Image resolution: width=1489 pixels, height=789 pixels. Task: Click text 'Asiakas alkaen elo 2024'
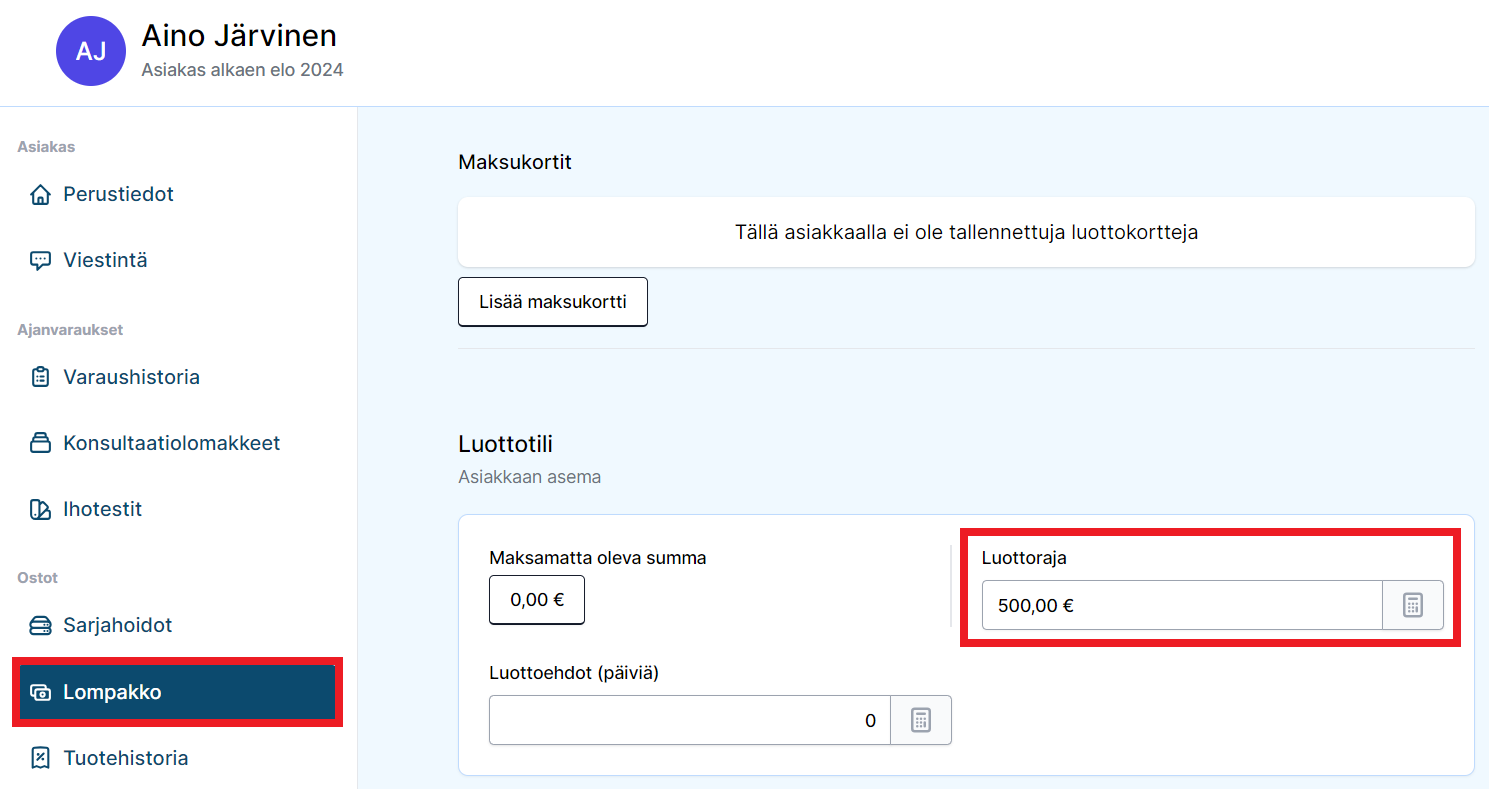tap(242, 70)
